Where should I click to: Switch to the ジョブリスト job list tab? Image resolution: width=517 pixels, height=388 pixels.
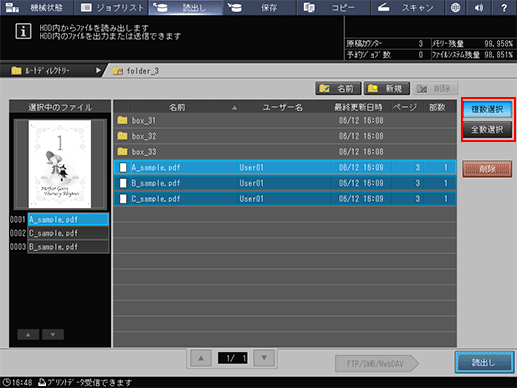pos(111,7)
